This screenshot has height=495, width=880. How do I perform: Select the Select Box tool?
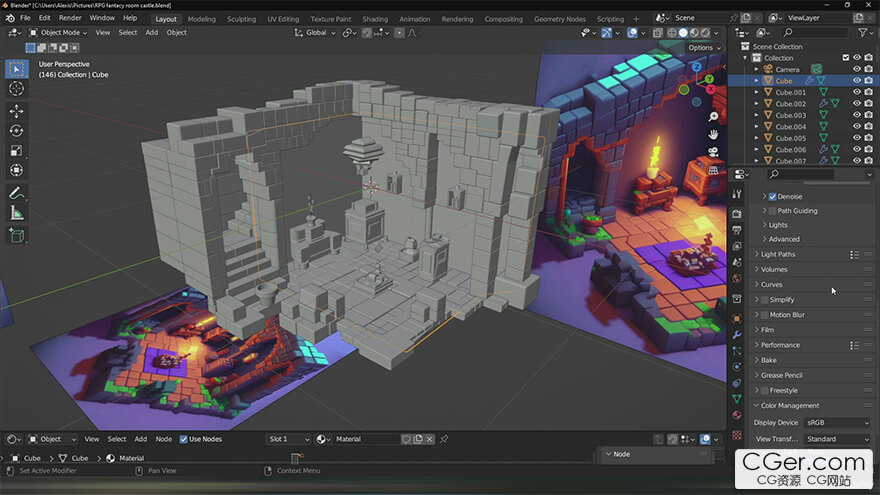(x=16, y=69)
